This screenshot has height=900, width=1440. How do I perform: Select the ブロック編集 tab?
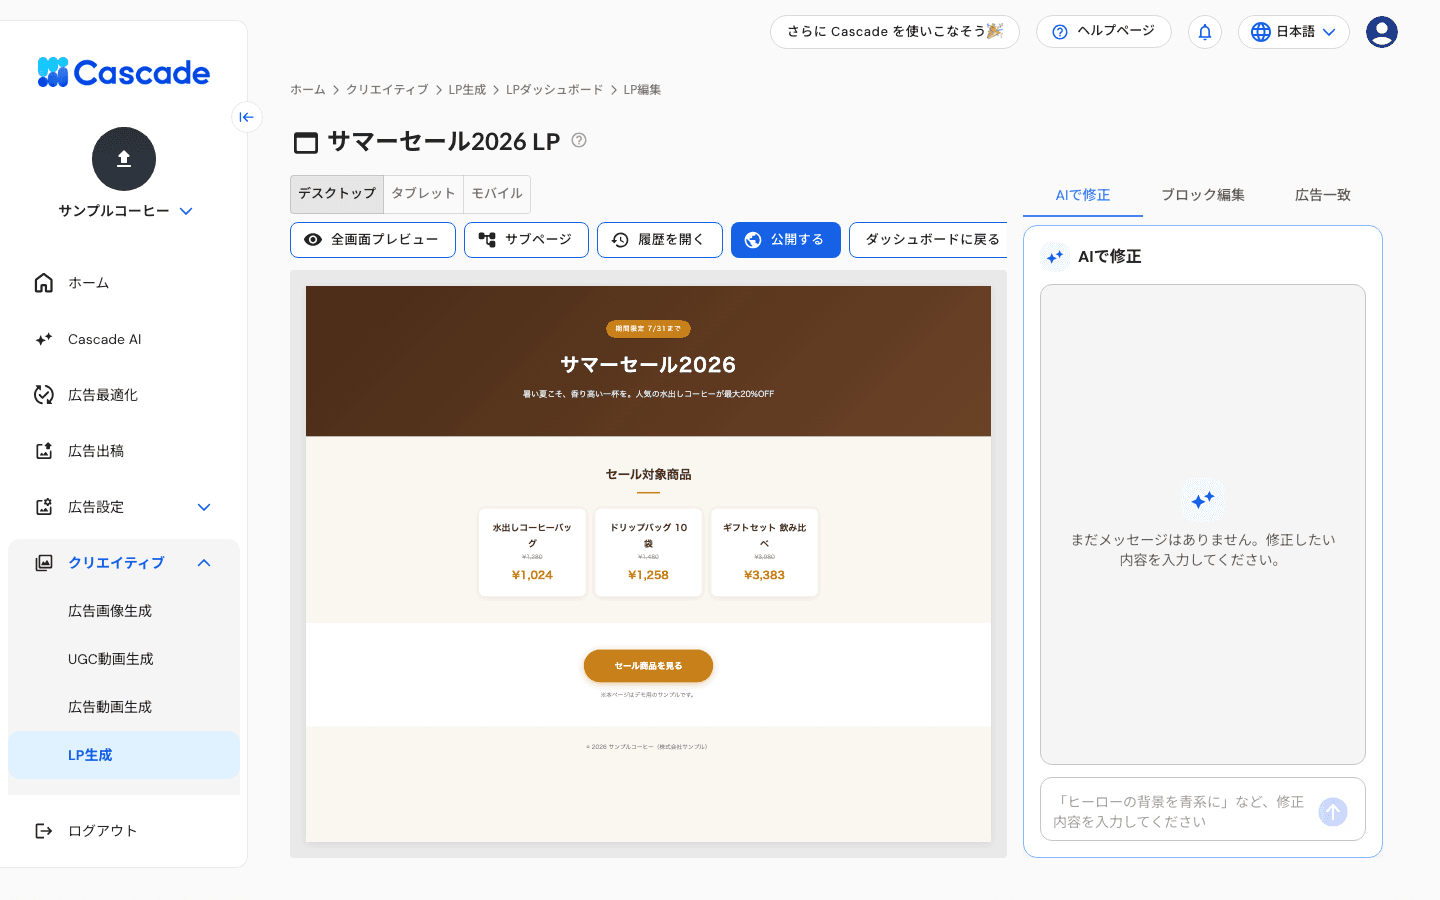coord(1203,195)
